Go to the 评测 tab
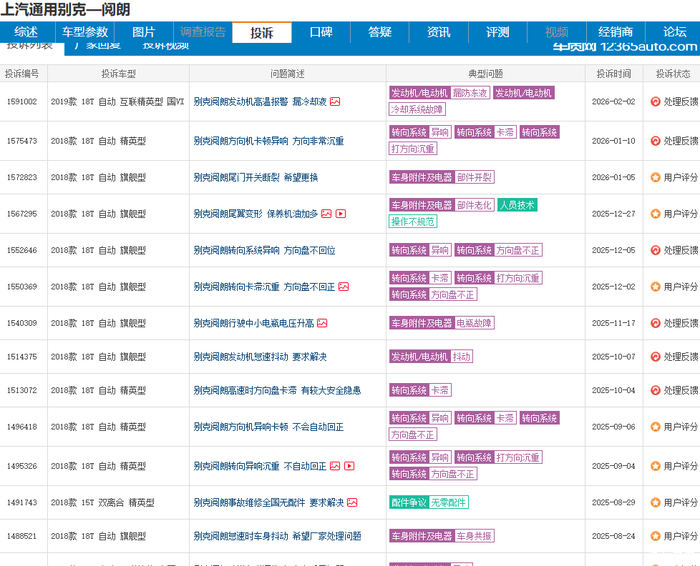Screen dimensions: 700x566 pyautogui.click(x=497, y=32)
